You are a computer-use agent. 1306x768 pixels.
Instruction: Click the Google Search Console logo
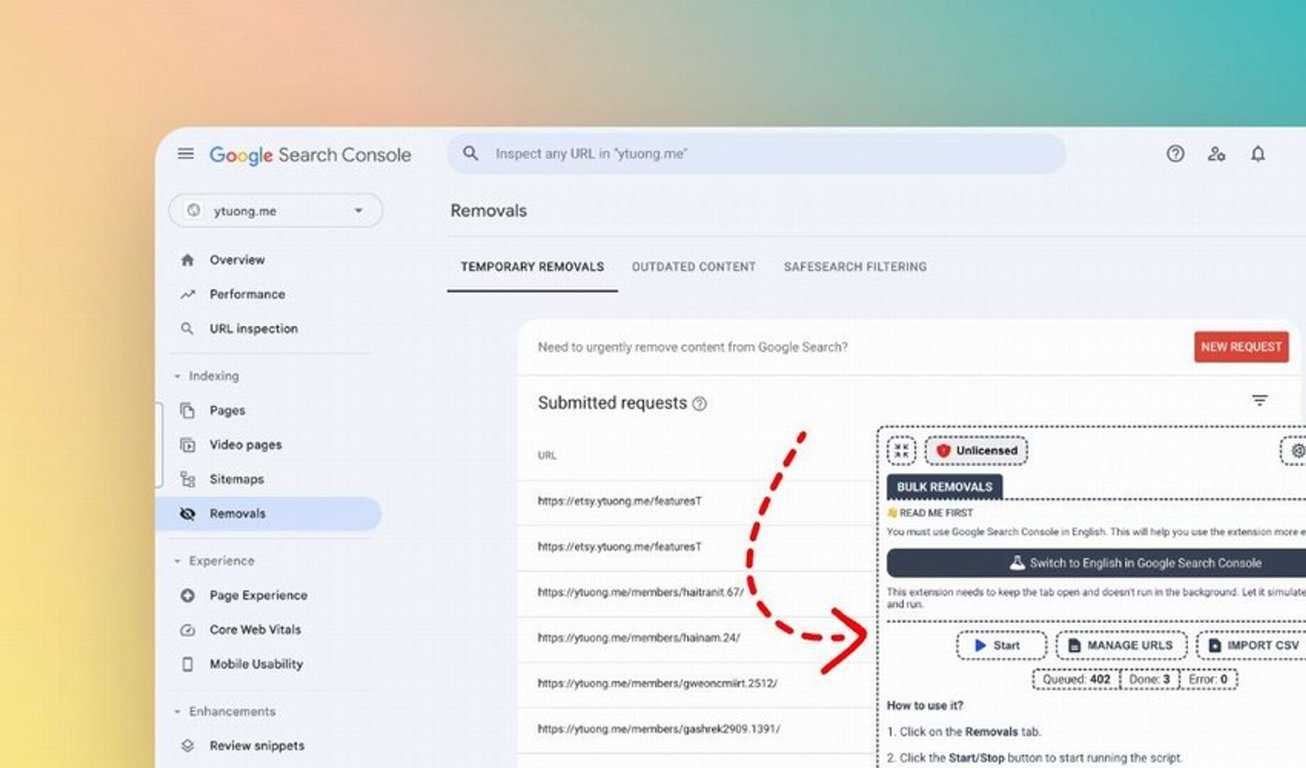point(310,155)
